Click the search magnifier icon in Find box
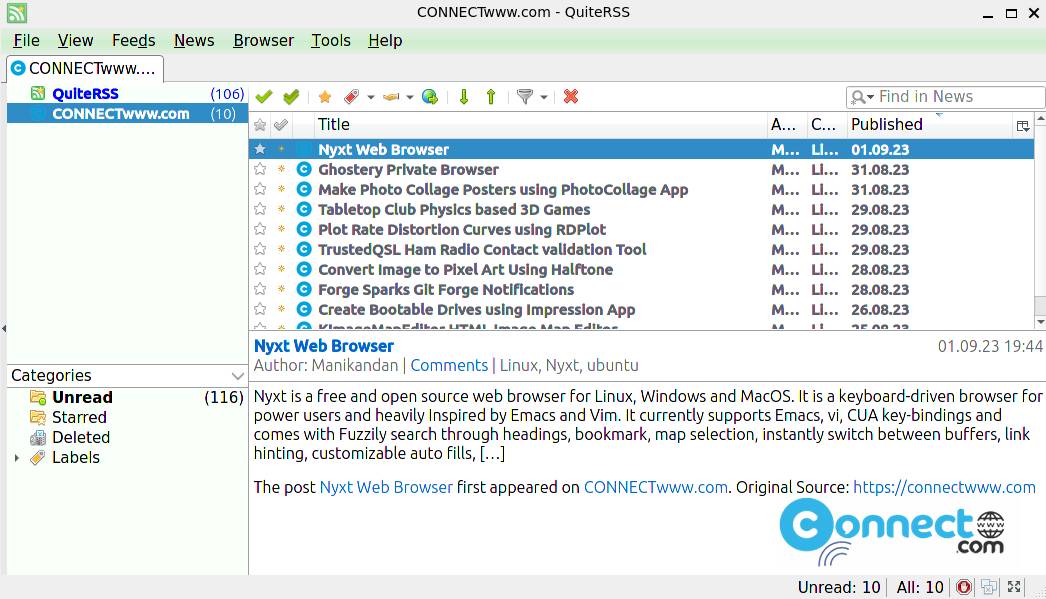1046x599 pixels. (859, 97)
